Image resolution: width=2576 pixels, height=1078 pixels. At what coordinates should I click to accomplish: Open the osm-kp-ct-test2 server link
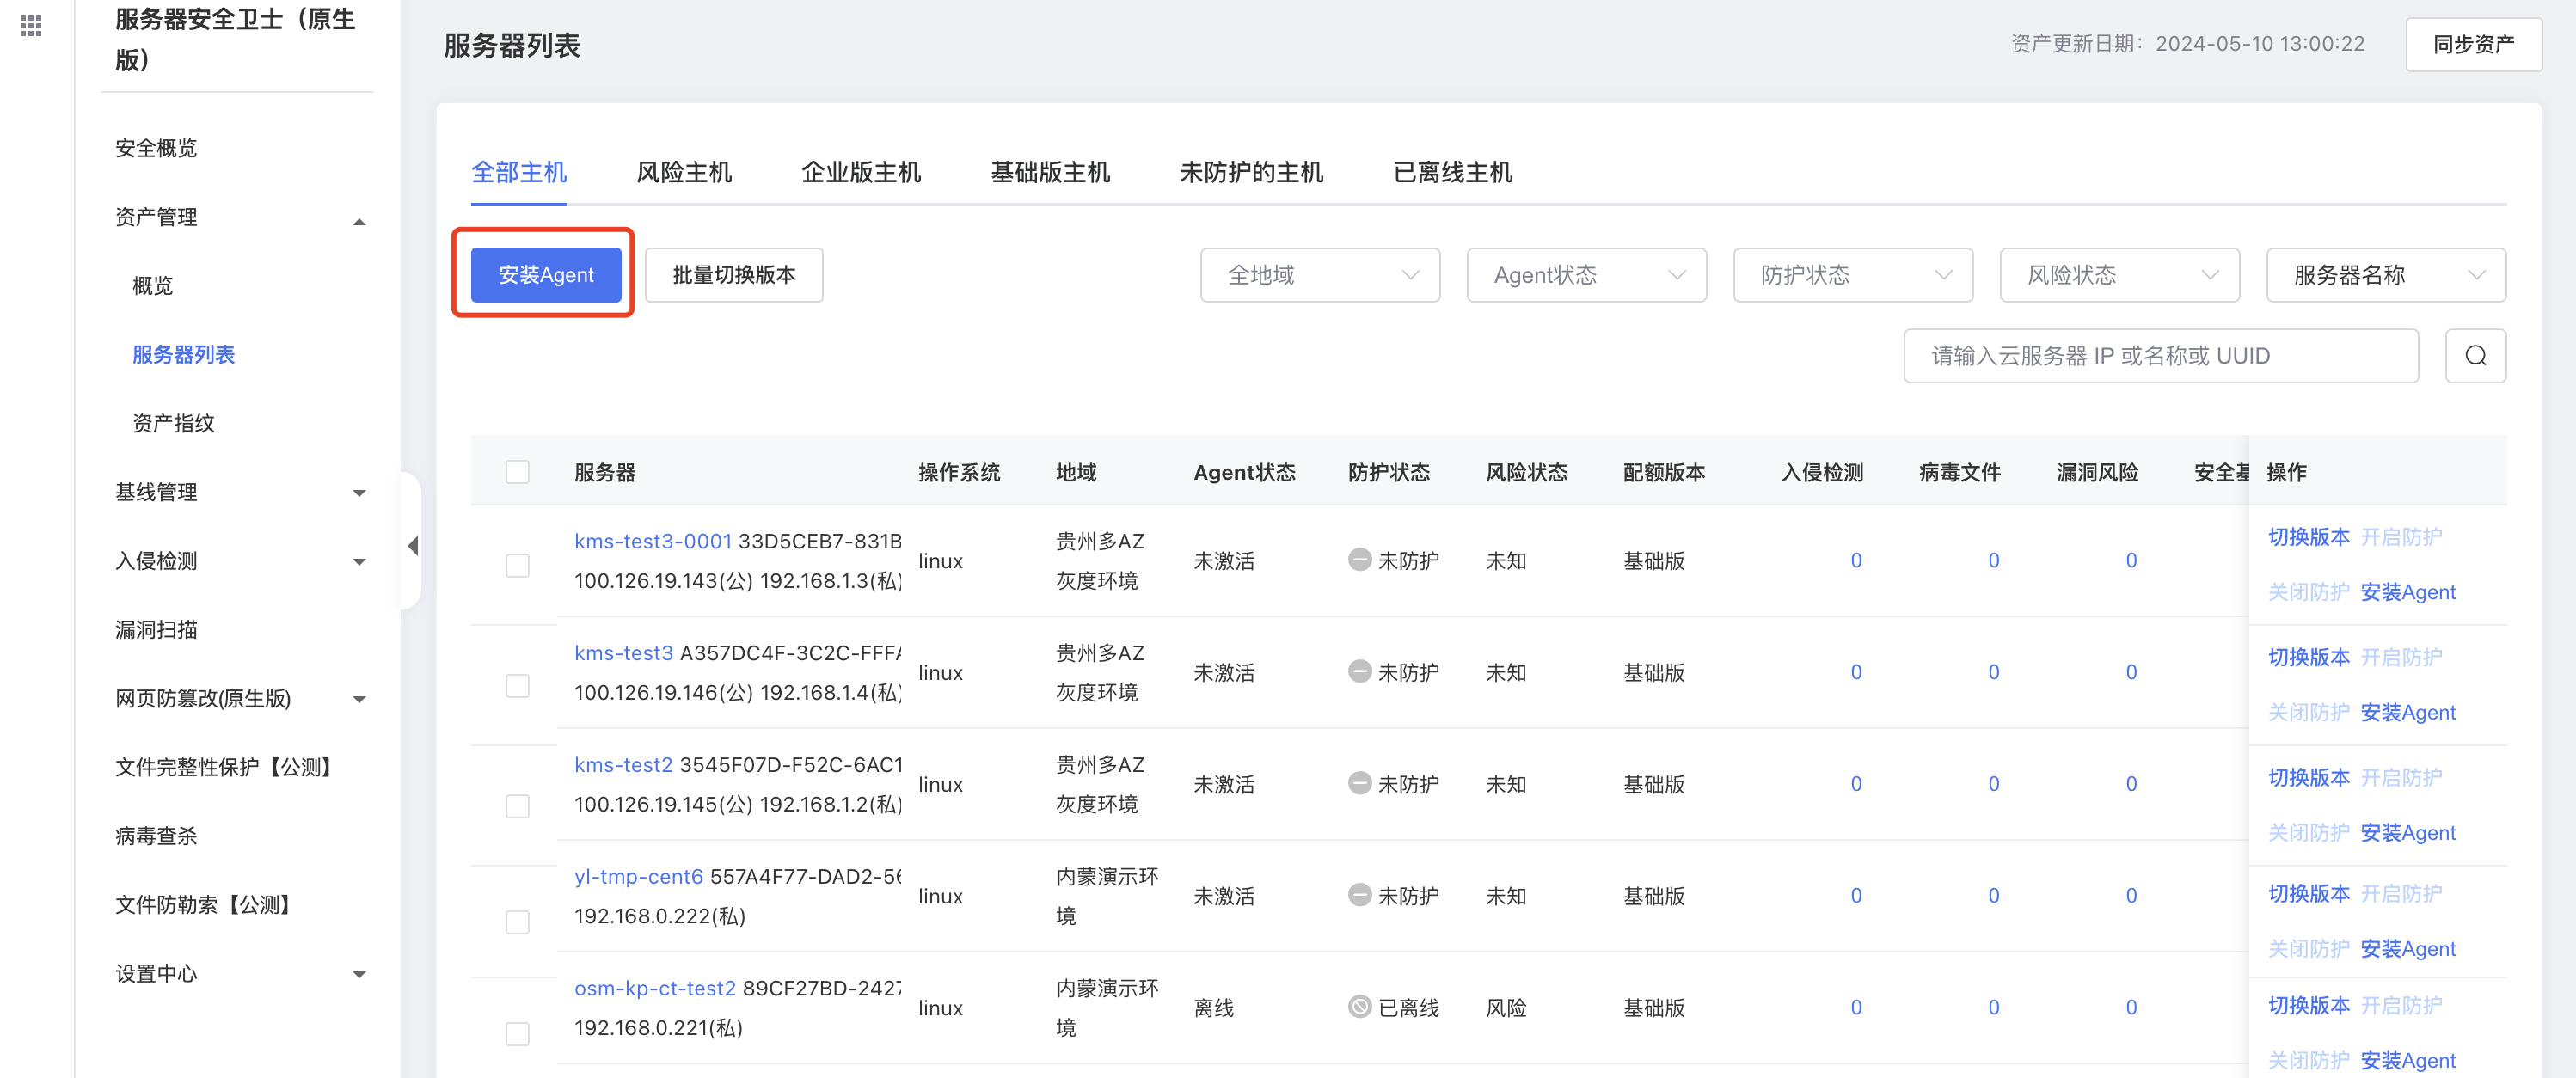pos(655,988)
